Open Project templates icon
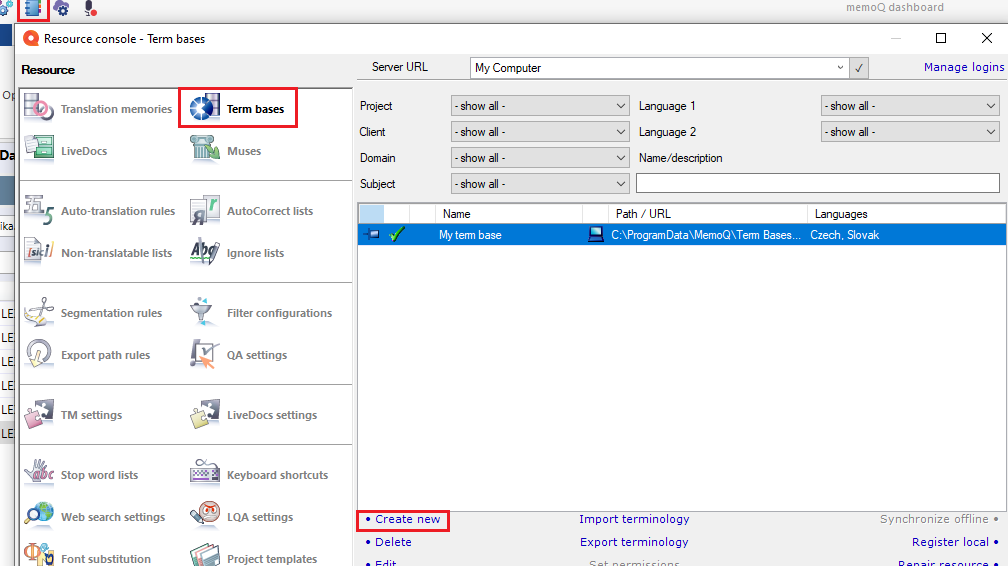This screenshot has width=1008, height=566. pyautogui.click(x=205, y=555)
